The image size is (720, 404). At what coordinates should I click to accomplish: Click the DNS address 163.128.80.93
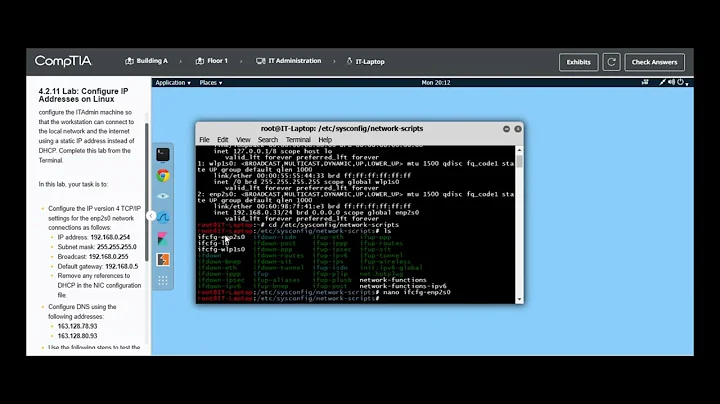click(x=77, y=336)
